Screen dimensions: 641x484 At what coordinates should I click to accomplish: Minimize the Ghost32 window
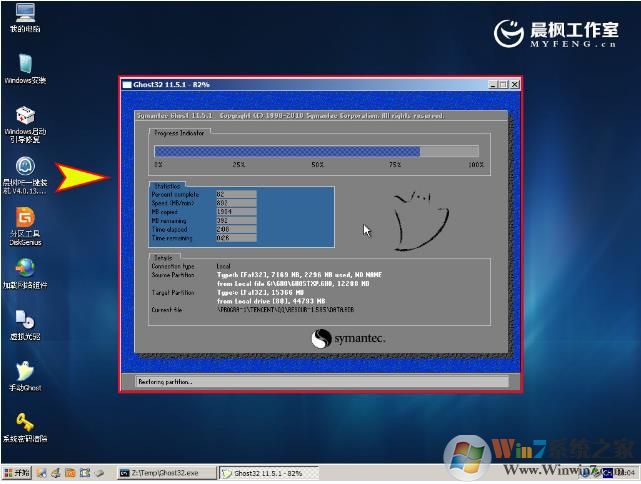(x=492, y=85)
